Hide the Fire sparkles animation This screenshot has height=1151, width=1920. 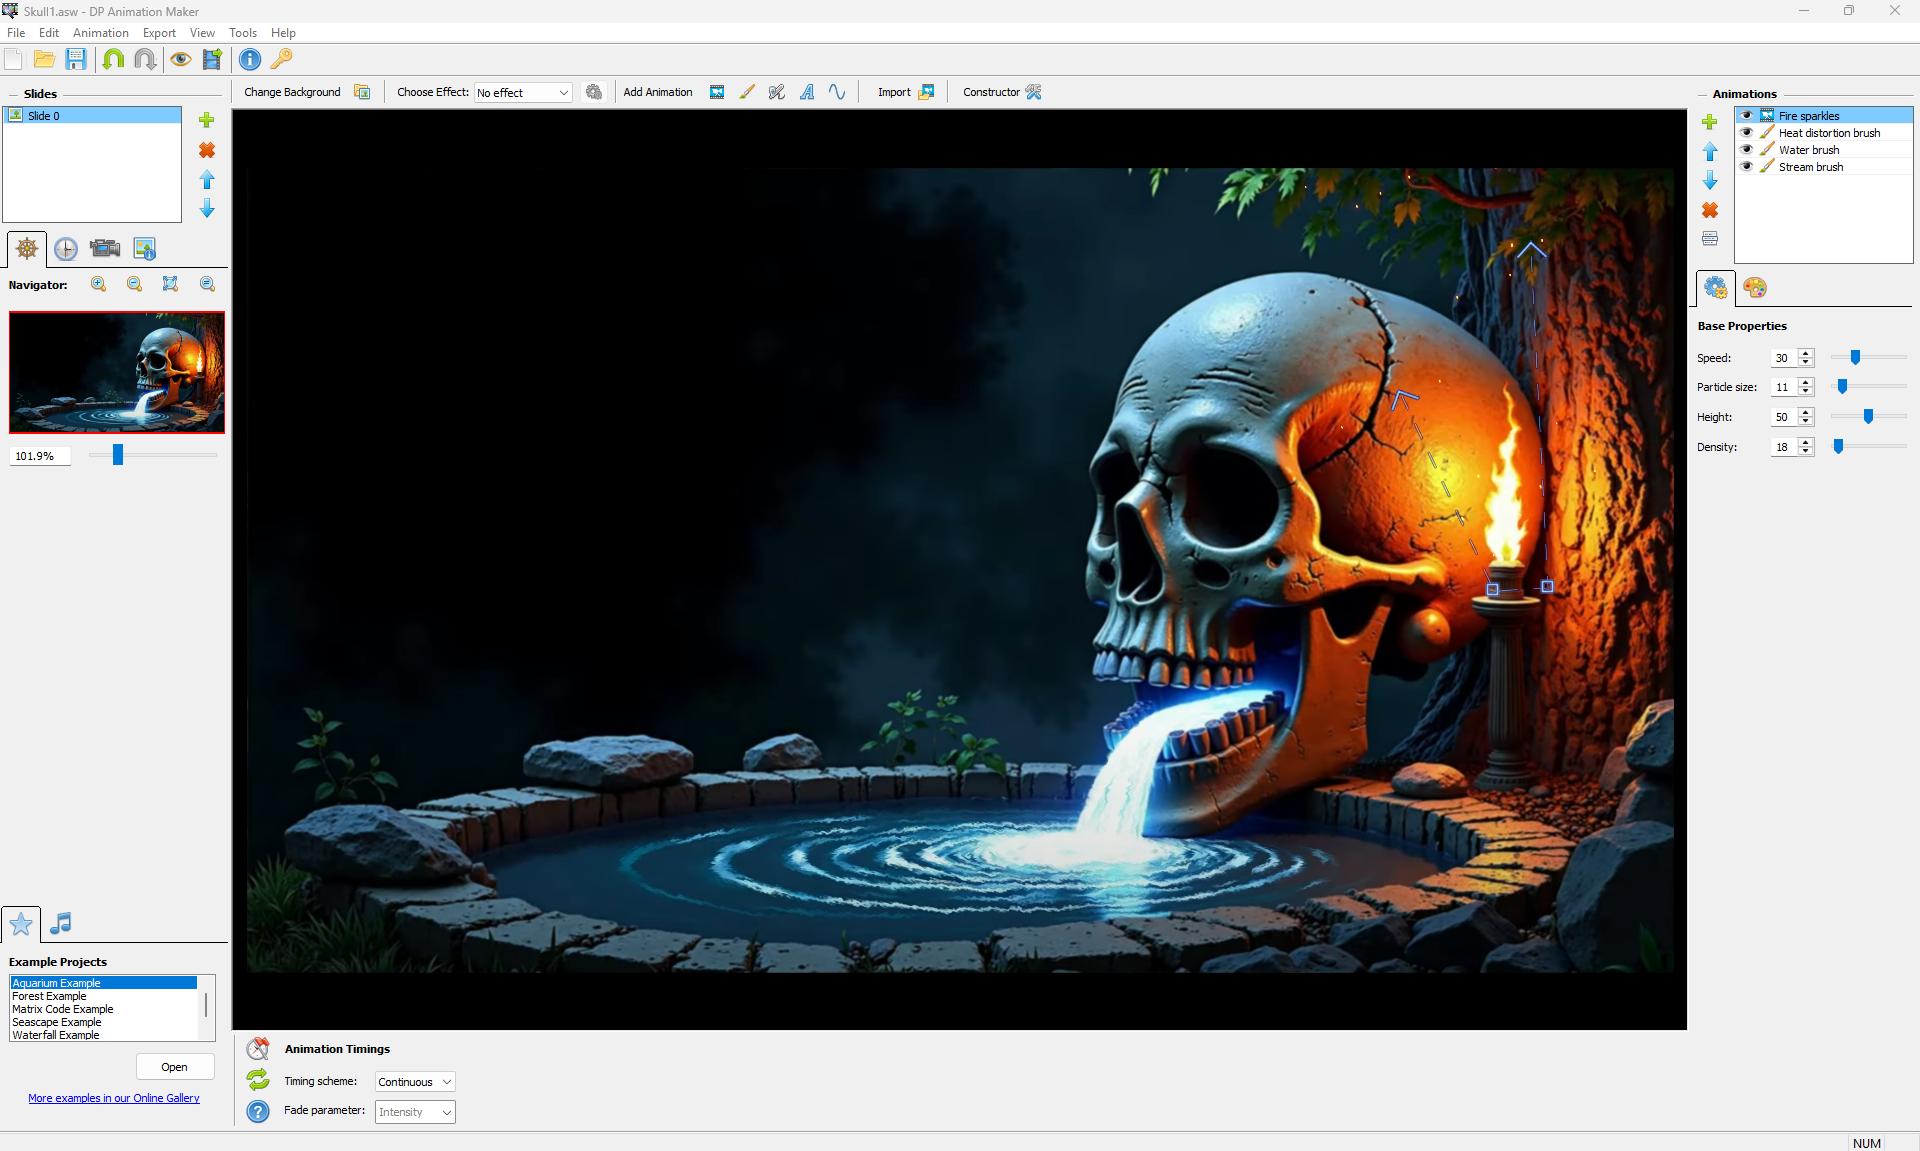pos(1747,116)
